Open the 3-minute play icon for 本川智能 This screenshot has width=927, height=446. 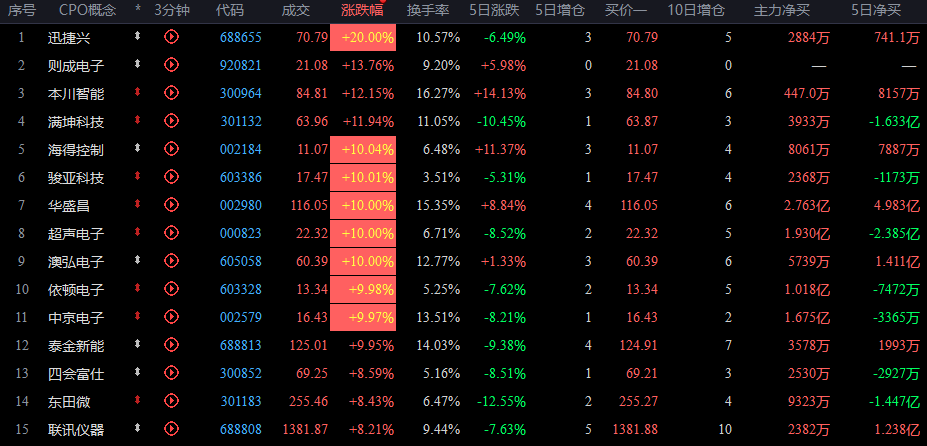[x=171, y=92]
